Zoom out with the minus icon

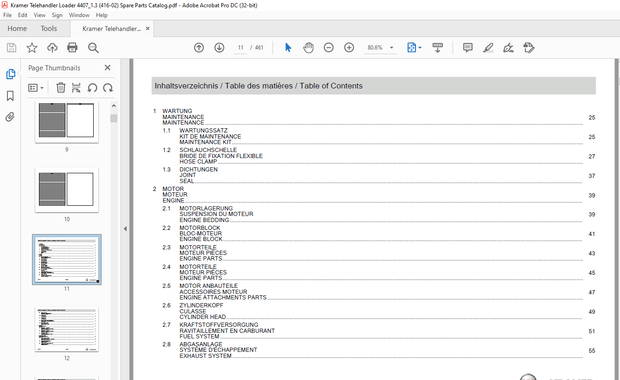(x=329, y=48)
